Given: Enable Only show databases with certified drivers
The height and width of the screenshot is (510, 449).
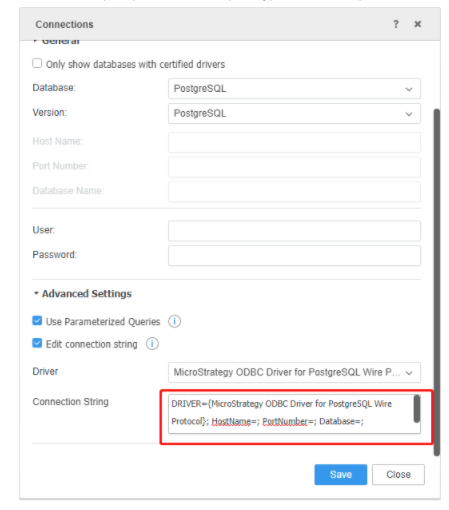Looking at the screenshot, I should click(37, 63).
